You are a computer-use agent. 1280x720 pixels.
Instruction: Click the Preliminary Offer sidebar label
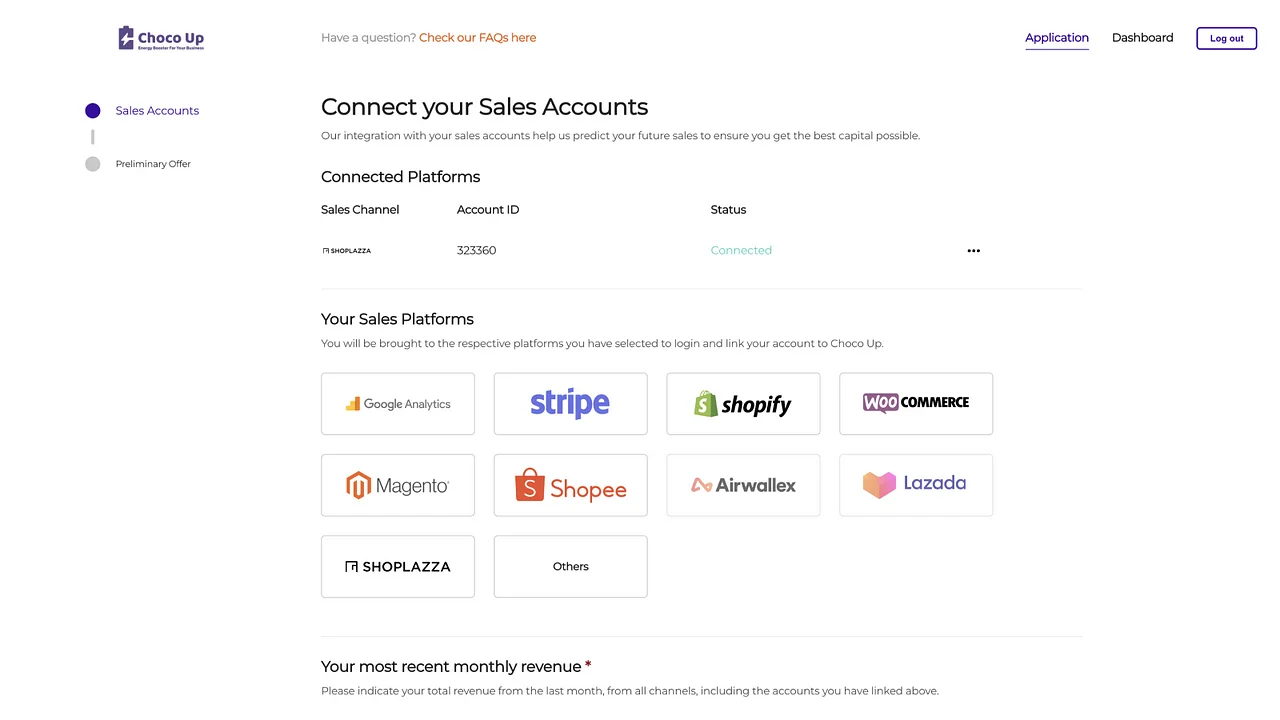coord(153,164)
